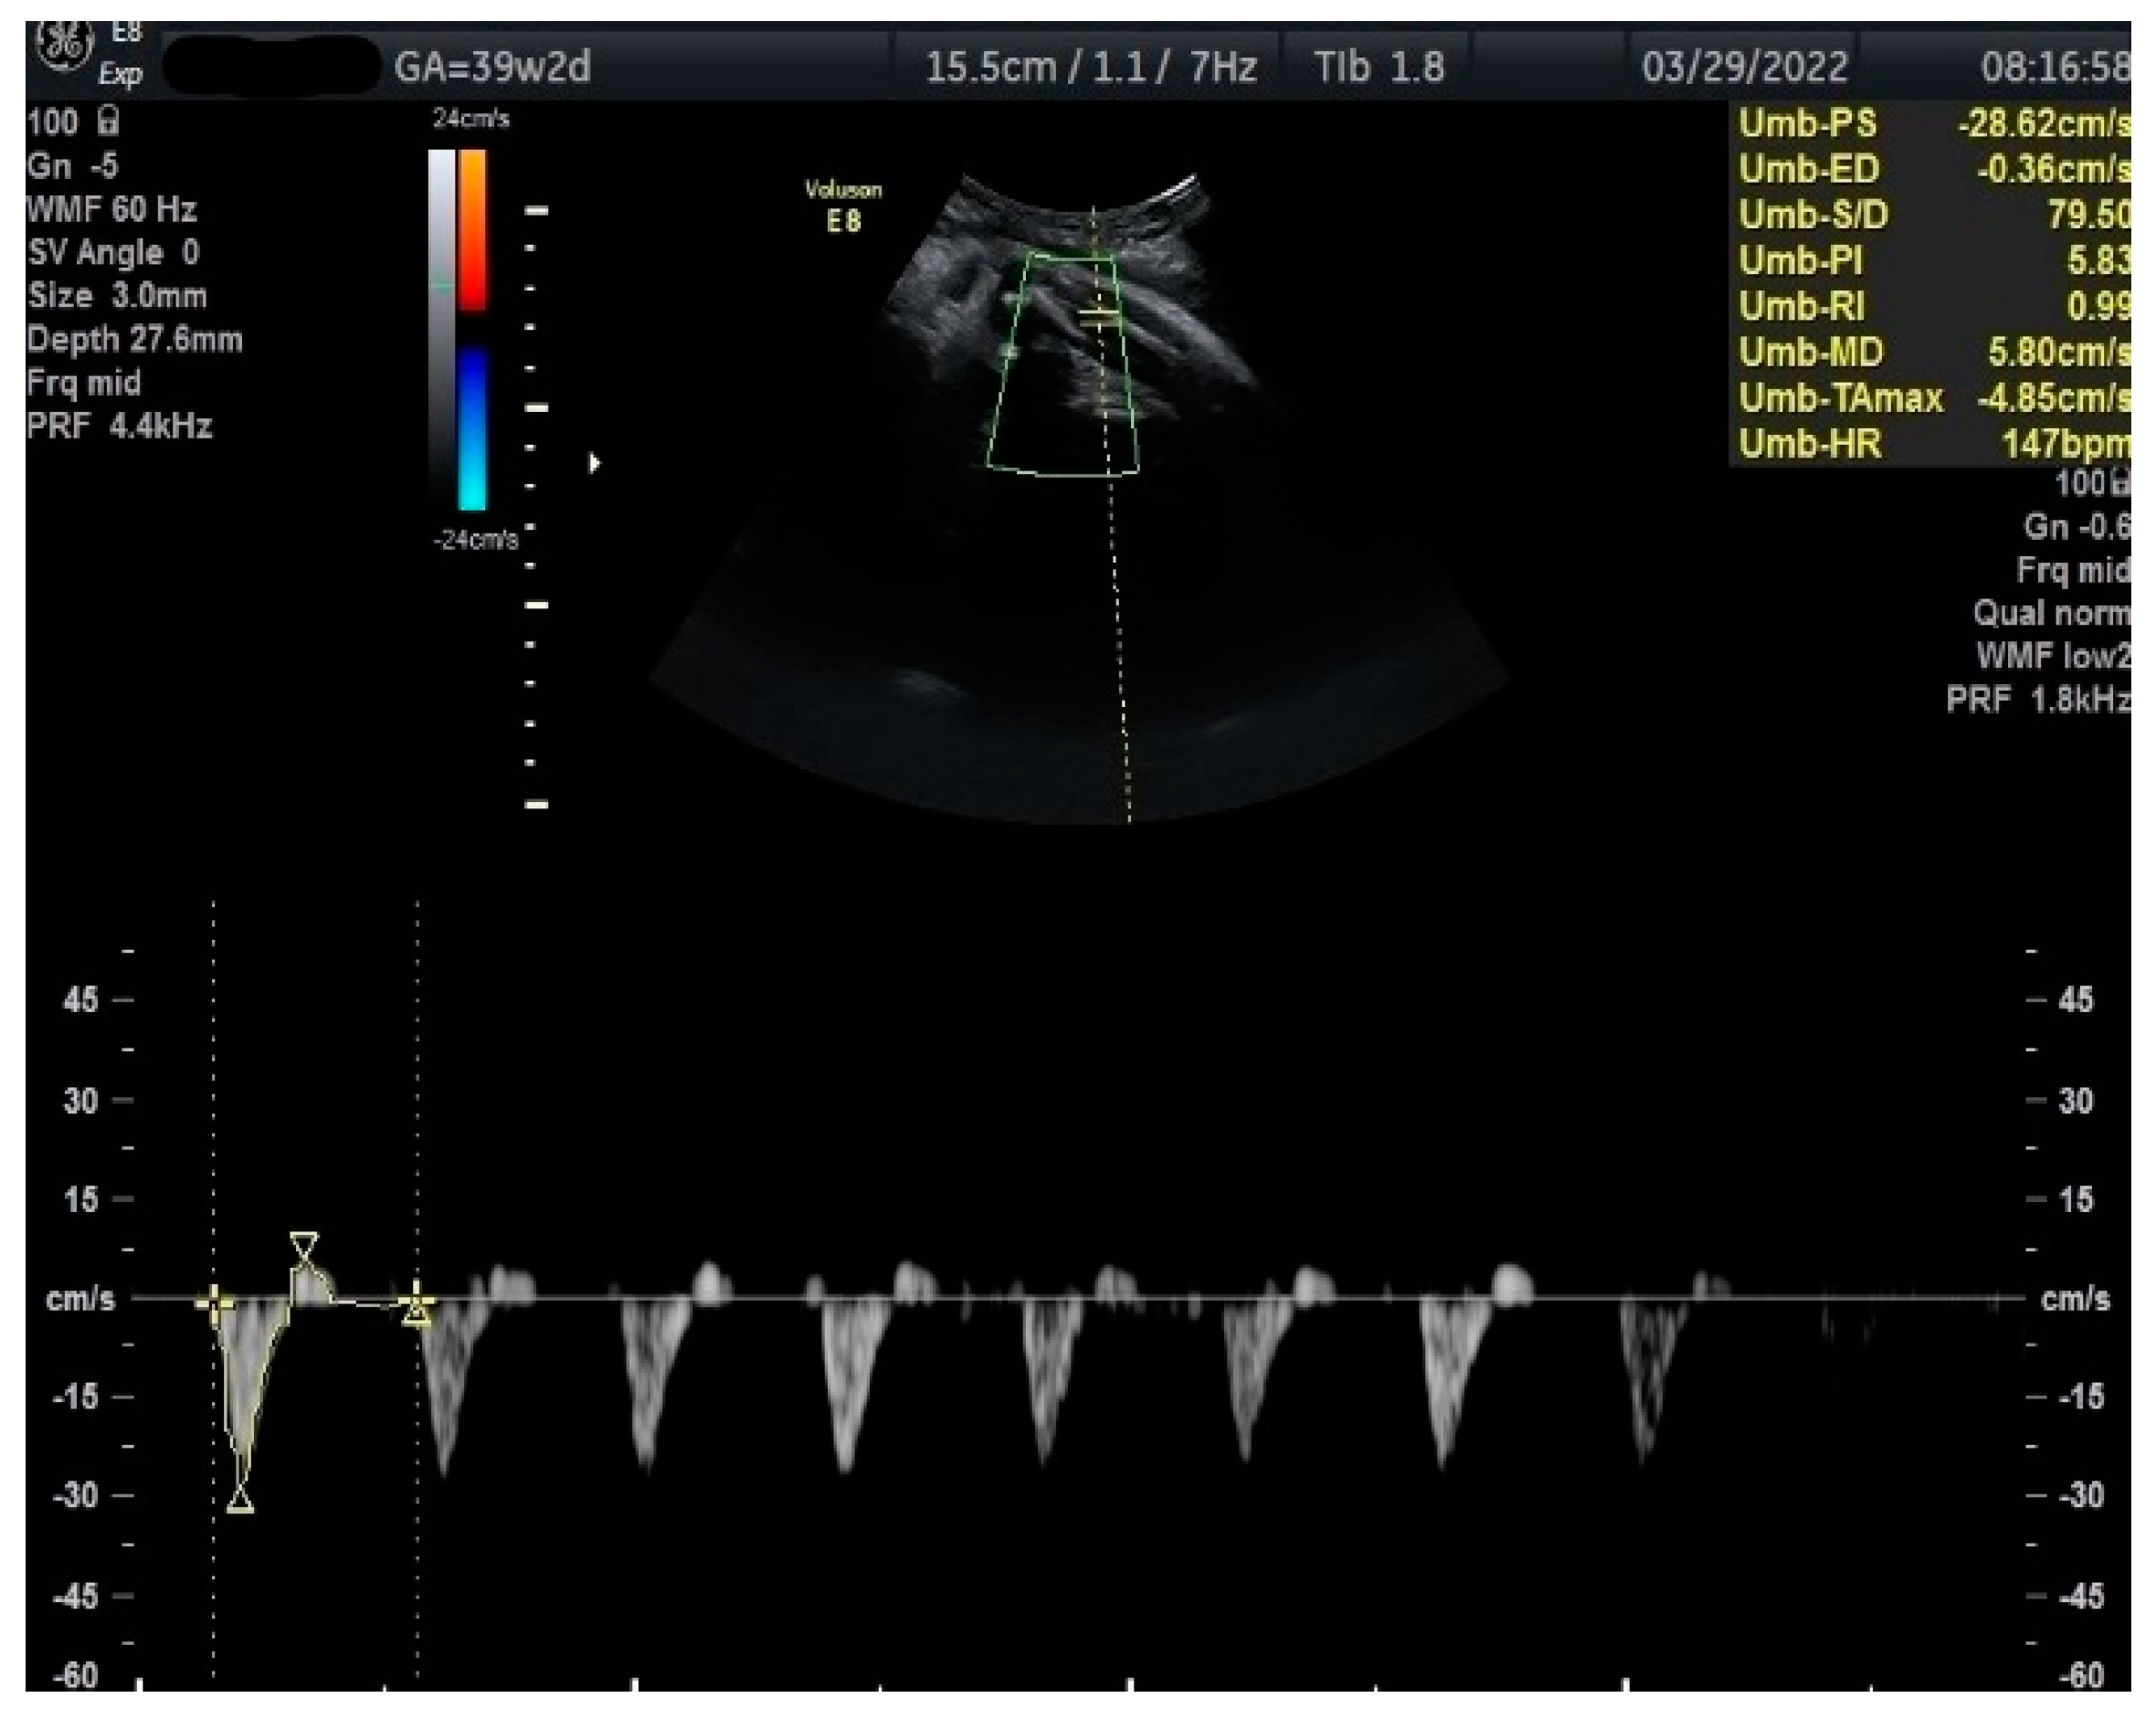The image size is (2156, 1719).
Task: Click the red-orange color velocity bar
Action: (x=473, y=229)
